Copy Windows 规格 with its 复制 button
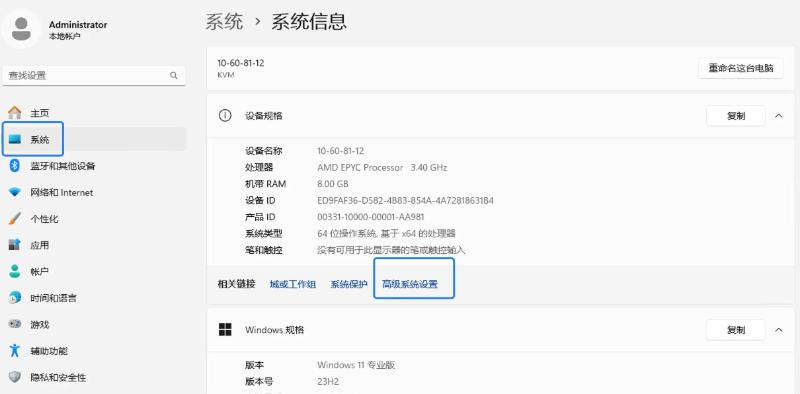 [736, 330]
